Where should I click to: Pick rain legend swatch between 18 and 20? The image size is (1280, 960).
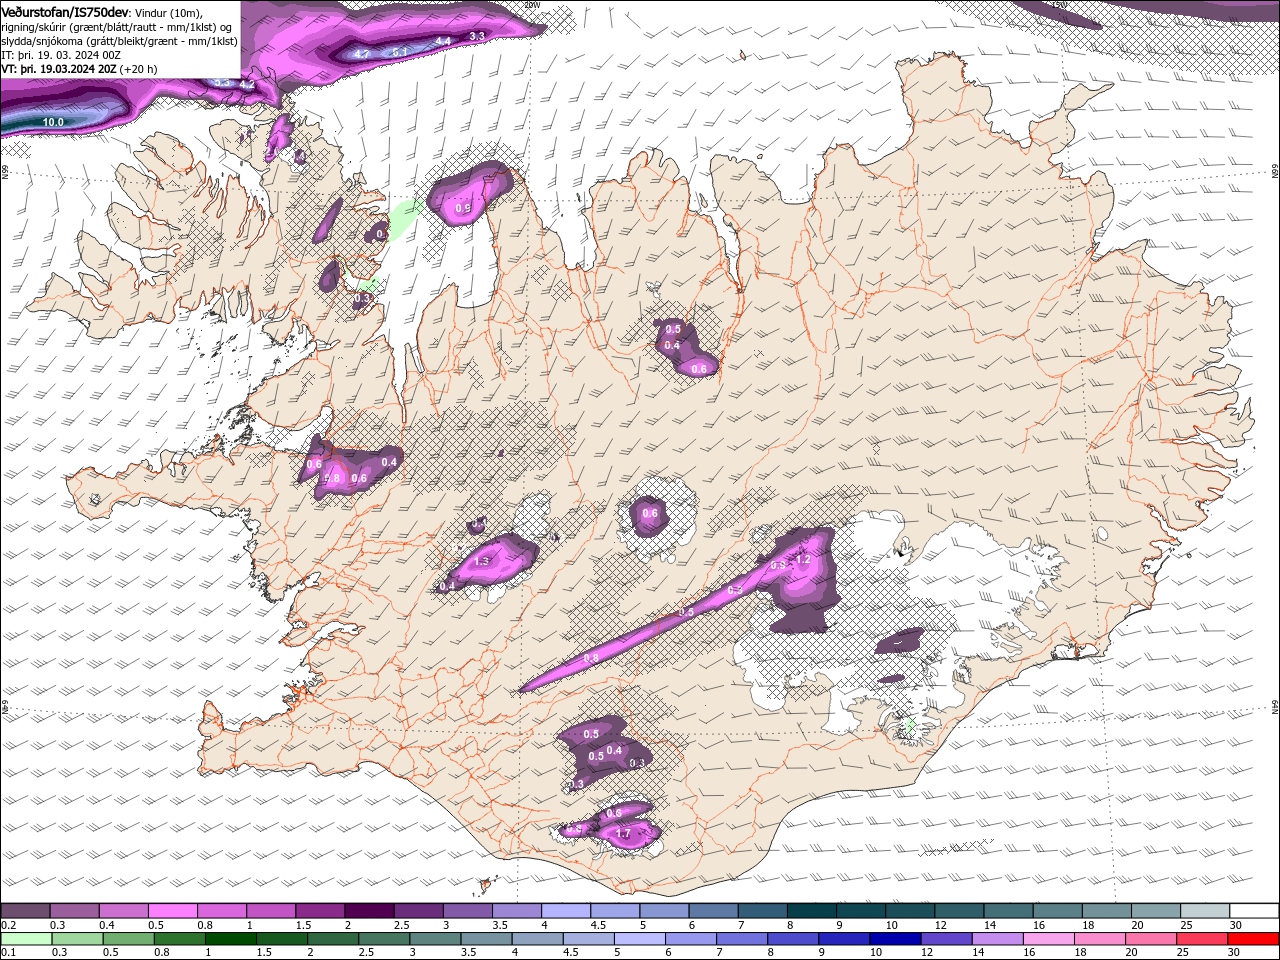(1100, 939)
